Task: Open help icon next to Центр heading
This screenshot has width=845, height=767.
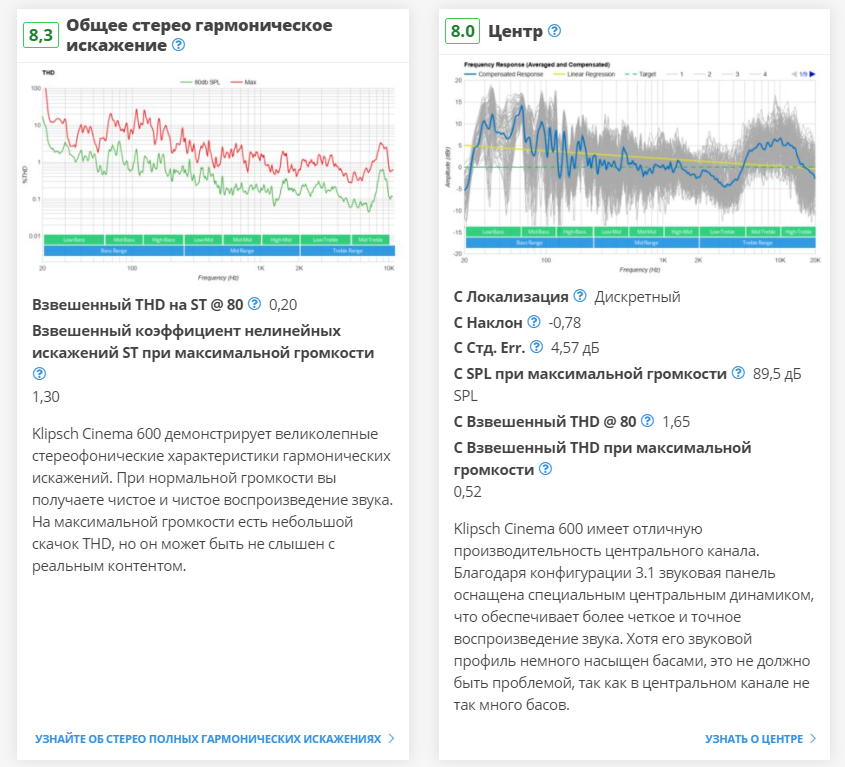Action: (x=555, y=31)
